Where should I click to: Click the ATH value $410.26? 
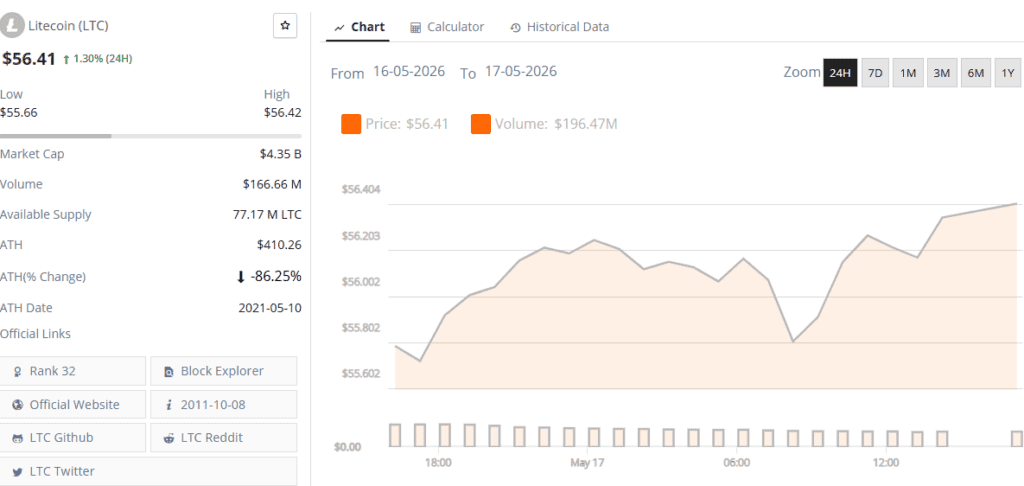[x=280, y=245]
